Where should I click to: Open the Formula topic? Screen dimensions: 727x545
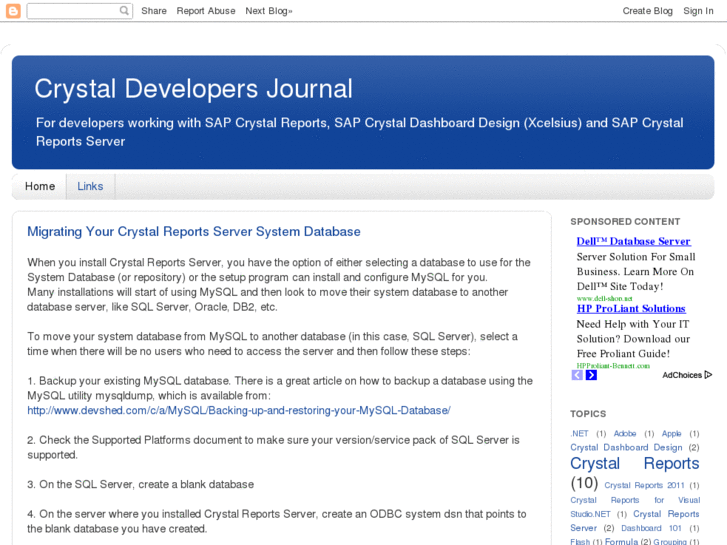click(x=621, y=541)
